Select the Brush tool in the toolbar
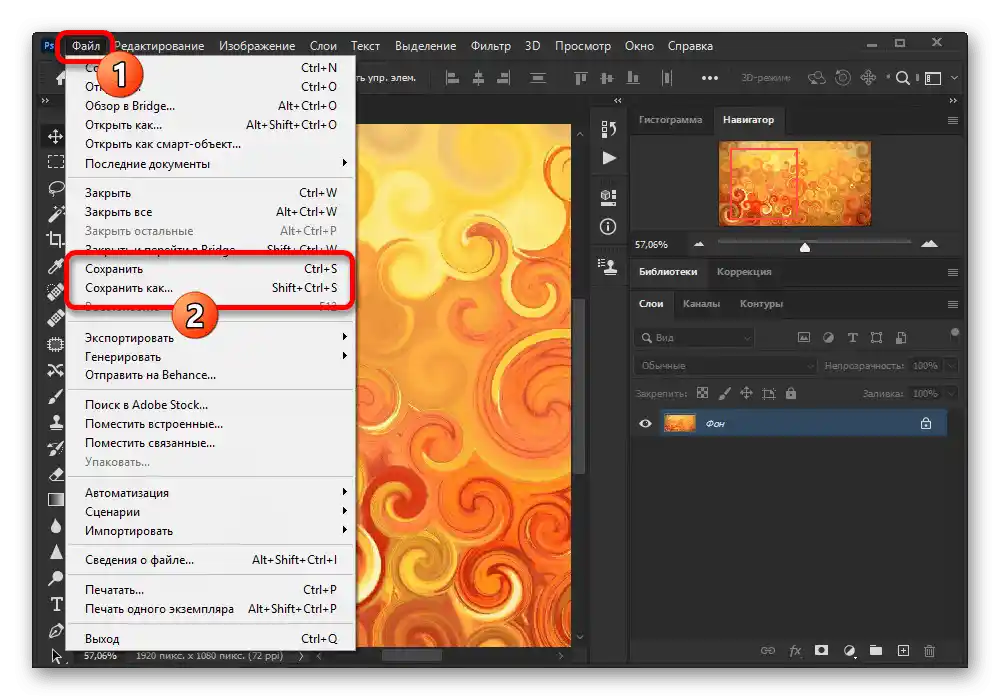The image size is (1000, 700). click(55, 397)
